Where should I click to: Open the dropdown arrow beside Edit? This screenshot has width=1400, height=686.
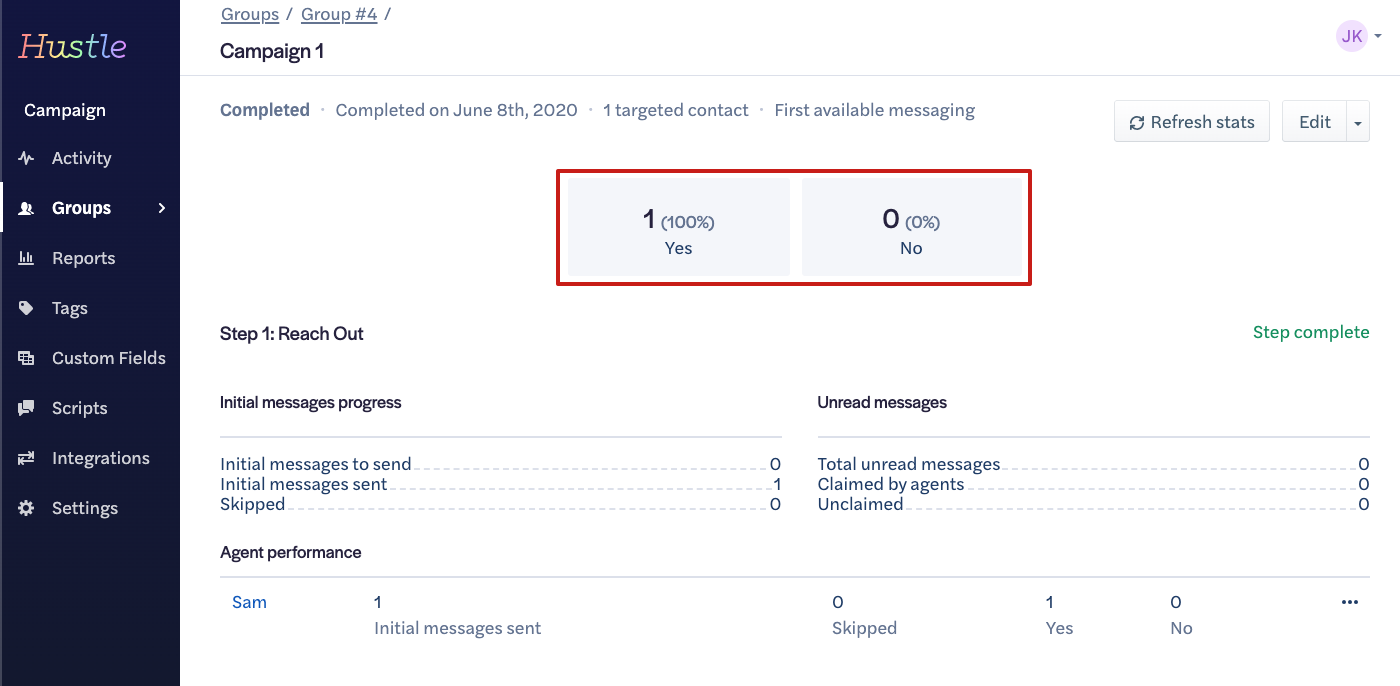pos(1358,123)
